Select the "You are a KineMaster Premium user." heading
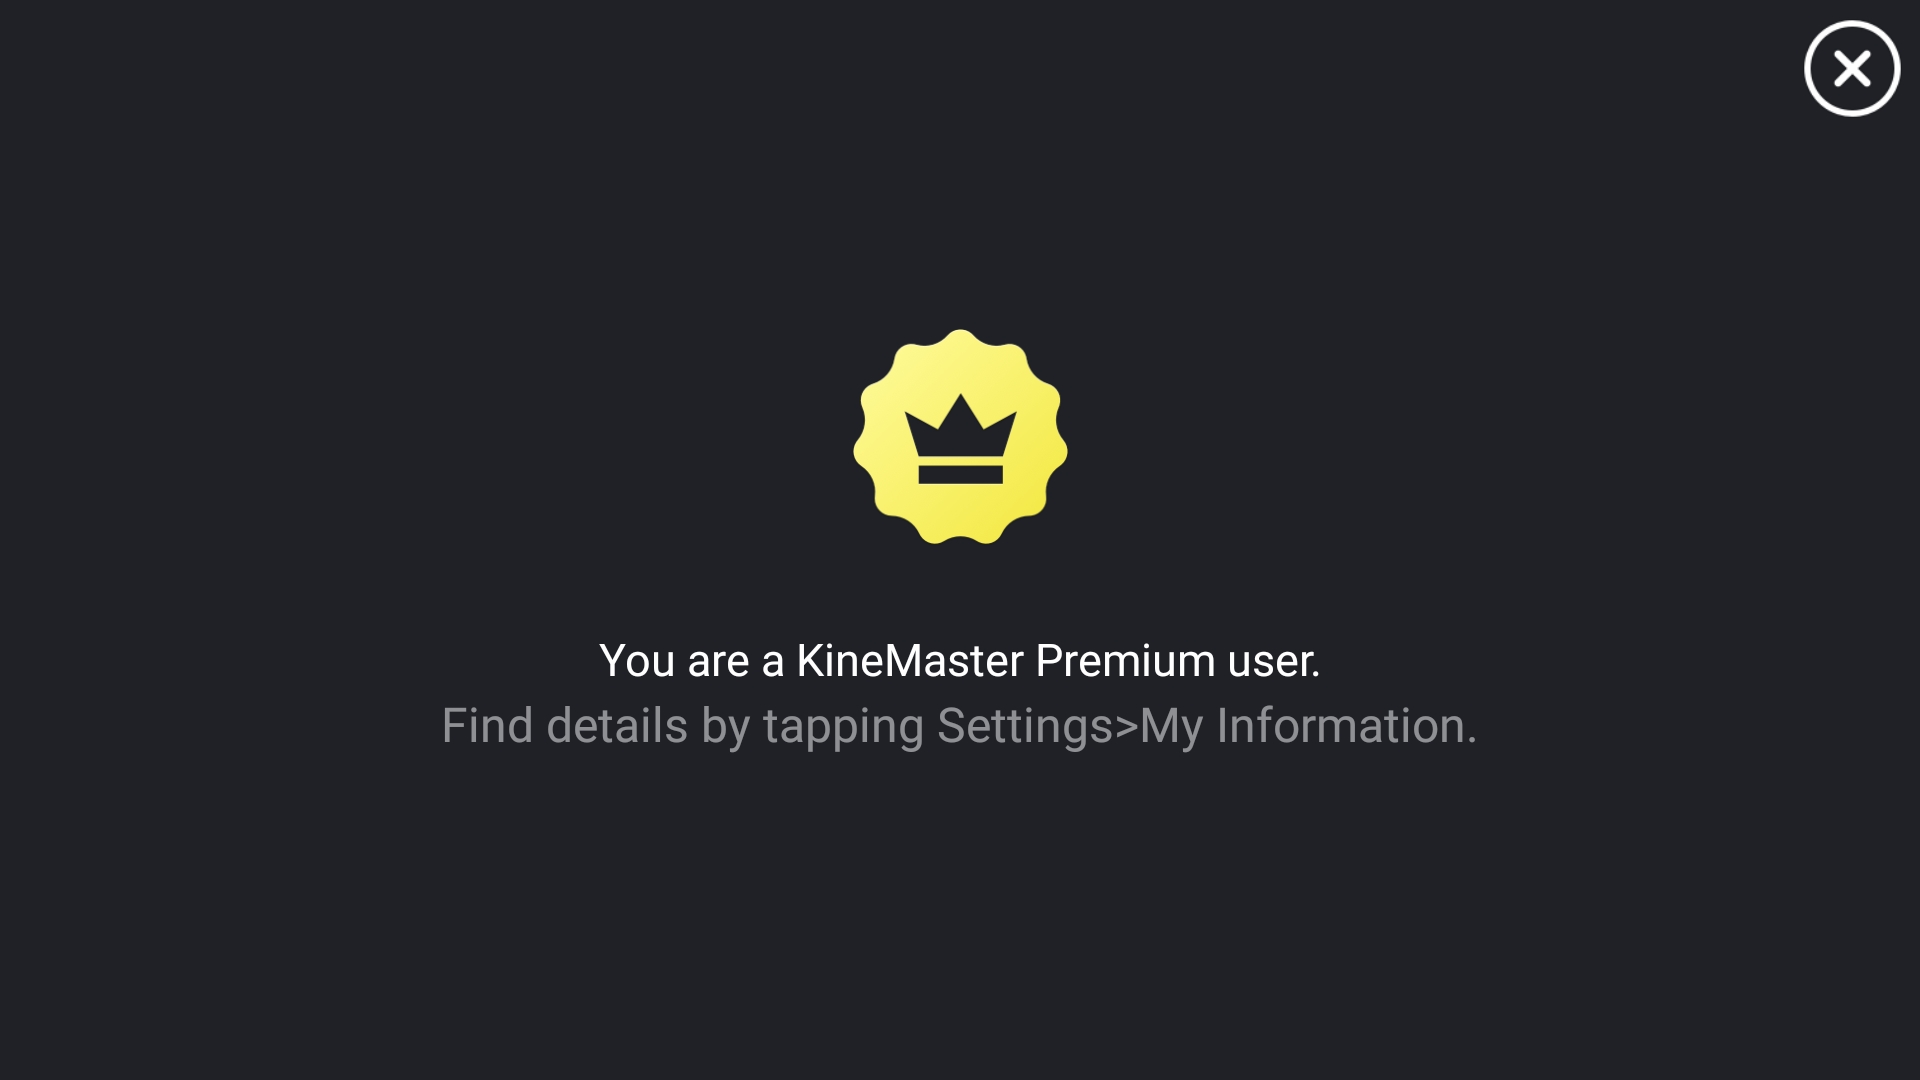This screenshot has height=1080, width=1920. 960,661
